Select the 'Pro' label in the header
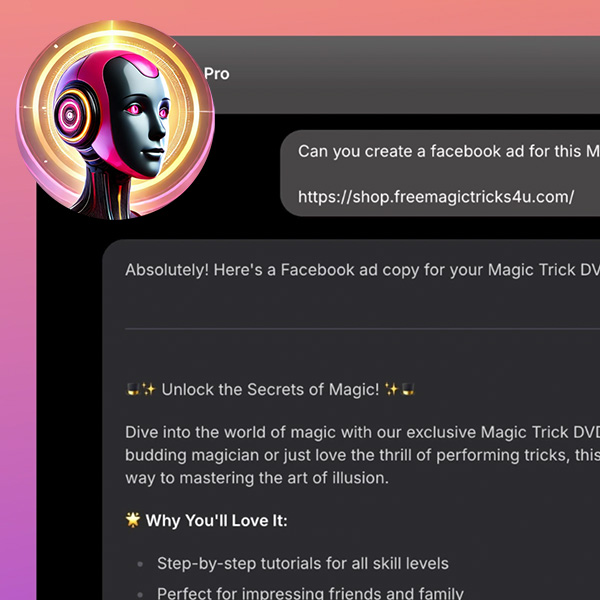 click(x=217, y=74)
